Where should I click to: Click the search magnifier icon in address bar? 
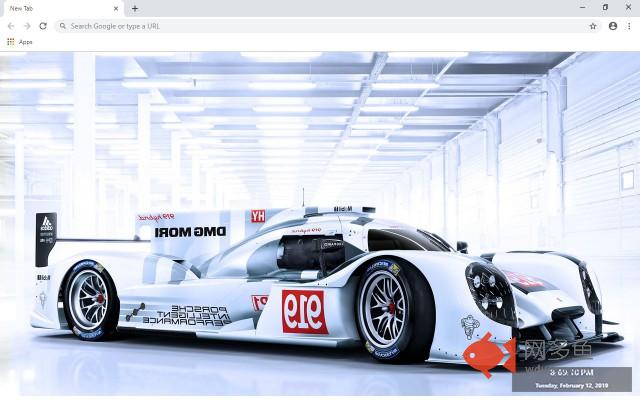pos(62,26)
